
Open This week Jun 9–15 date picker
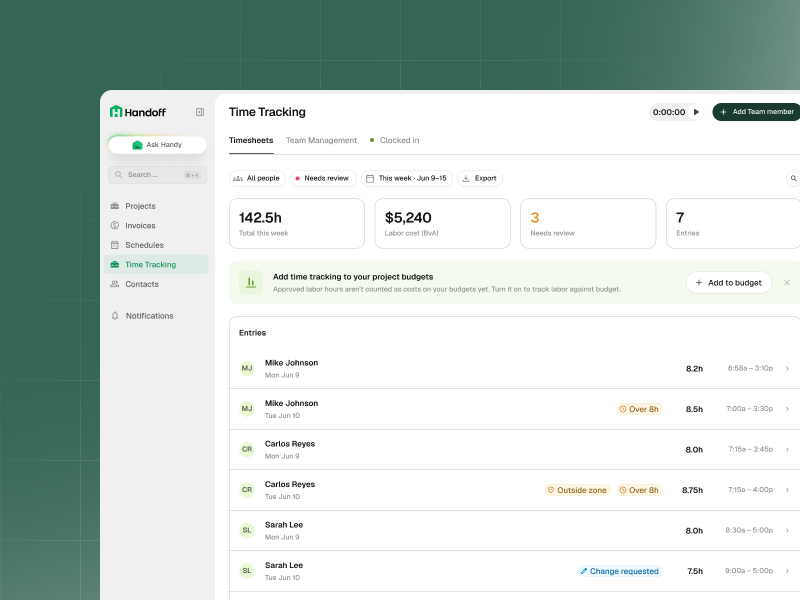tap(407, 179)
